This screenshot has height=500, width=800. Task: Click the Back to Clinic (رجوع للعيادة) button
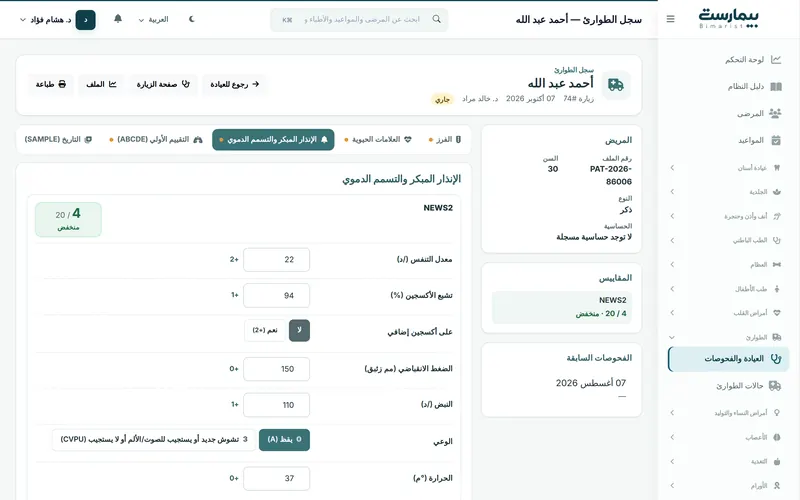click(234, 84)
